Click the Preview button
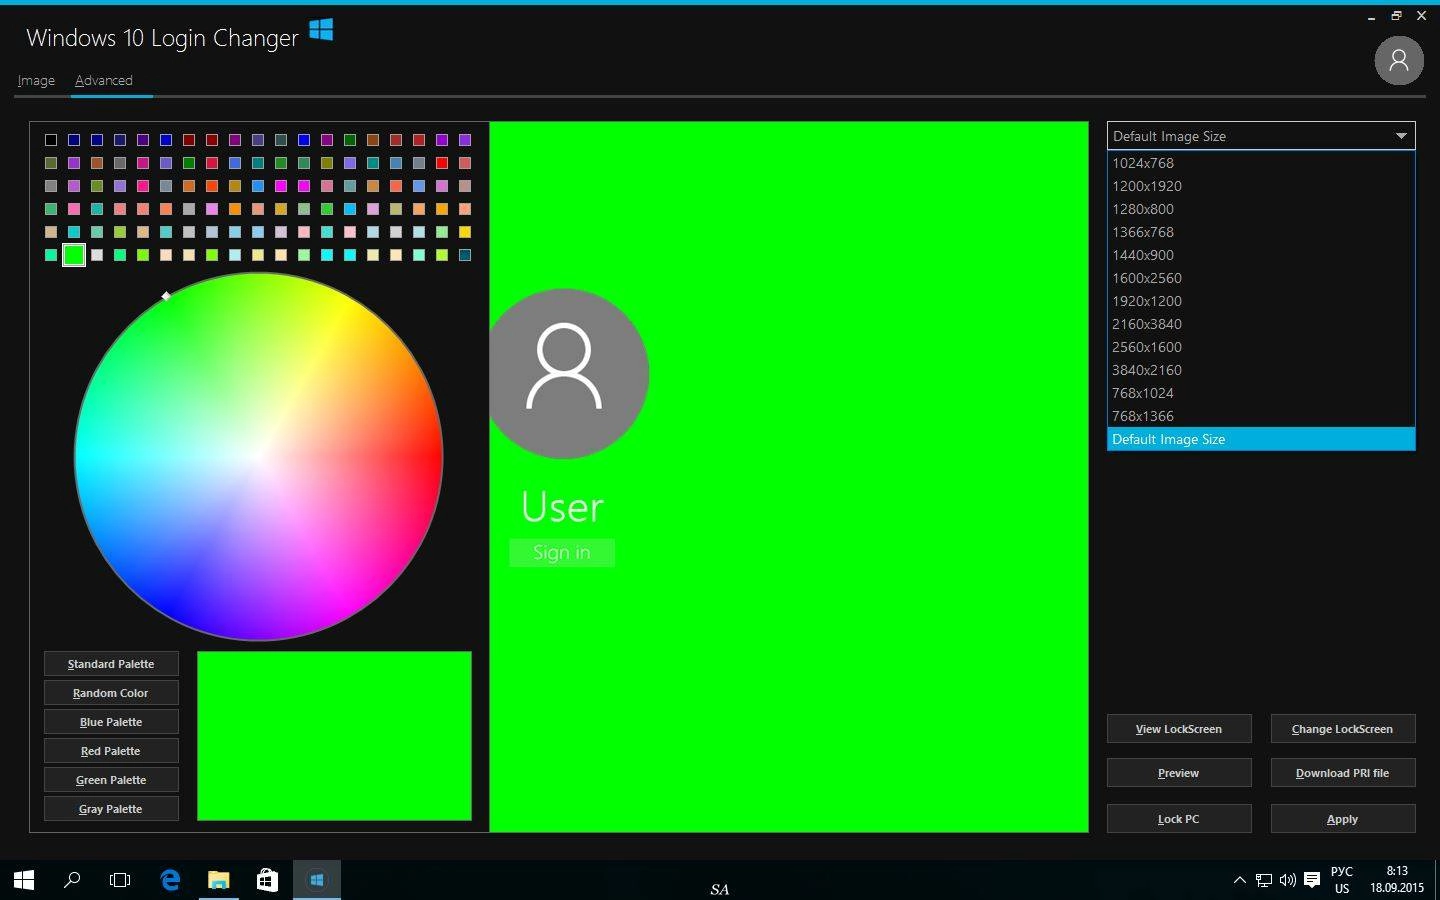The image size is (1440, 900). (1179, 773)
